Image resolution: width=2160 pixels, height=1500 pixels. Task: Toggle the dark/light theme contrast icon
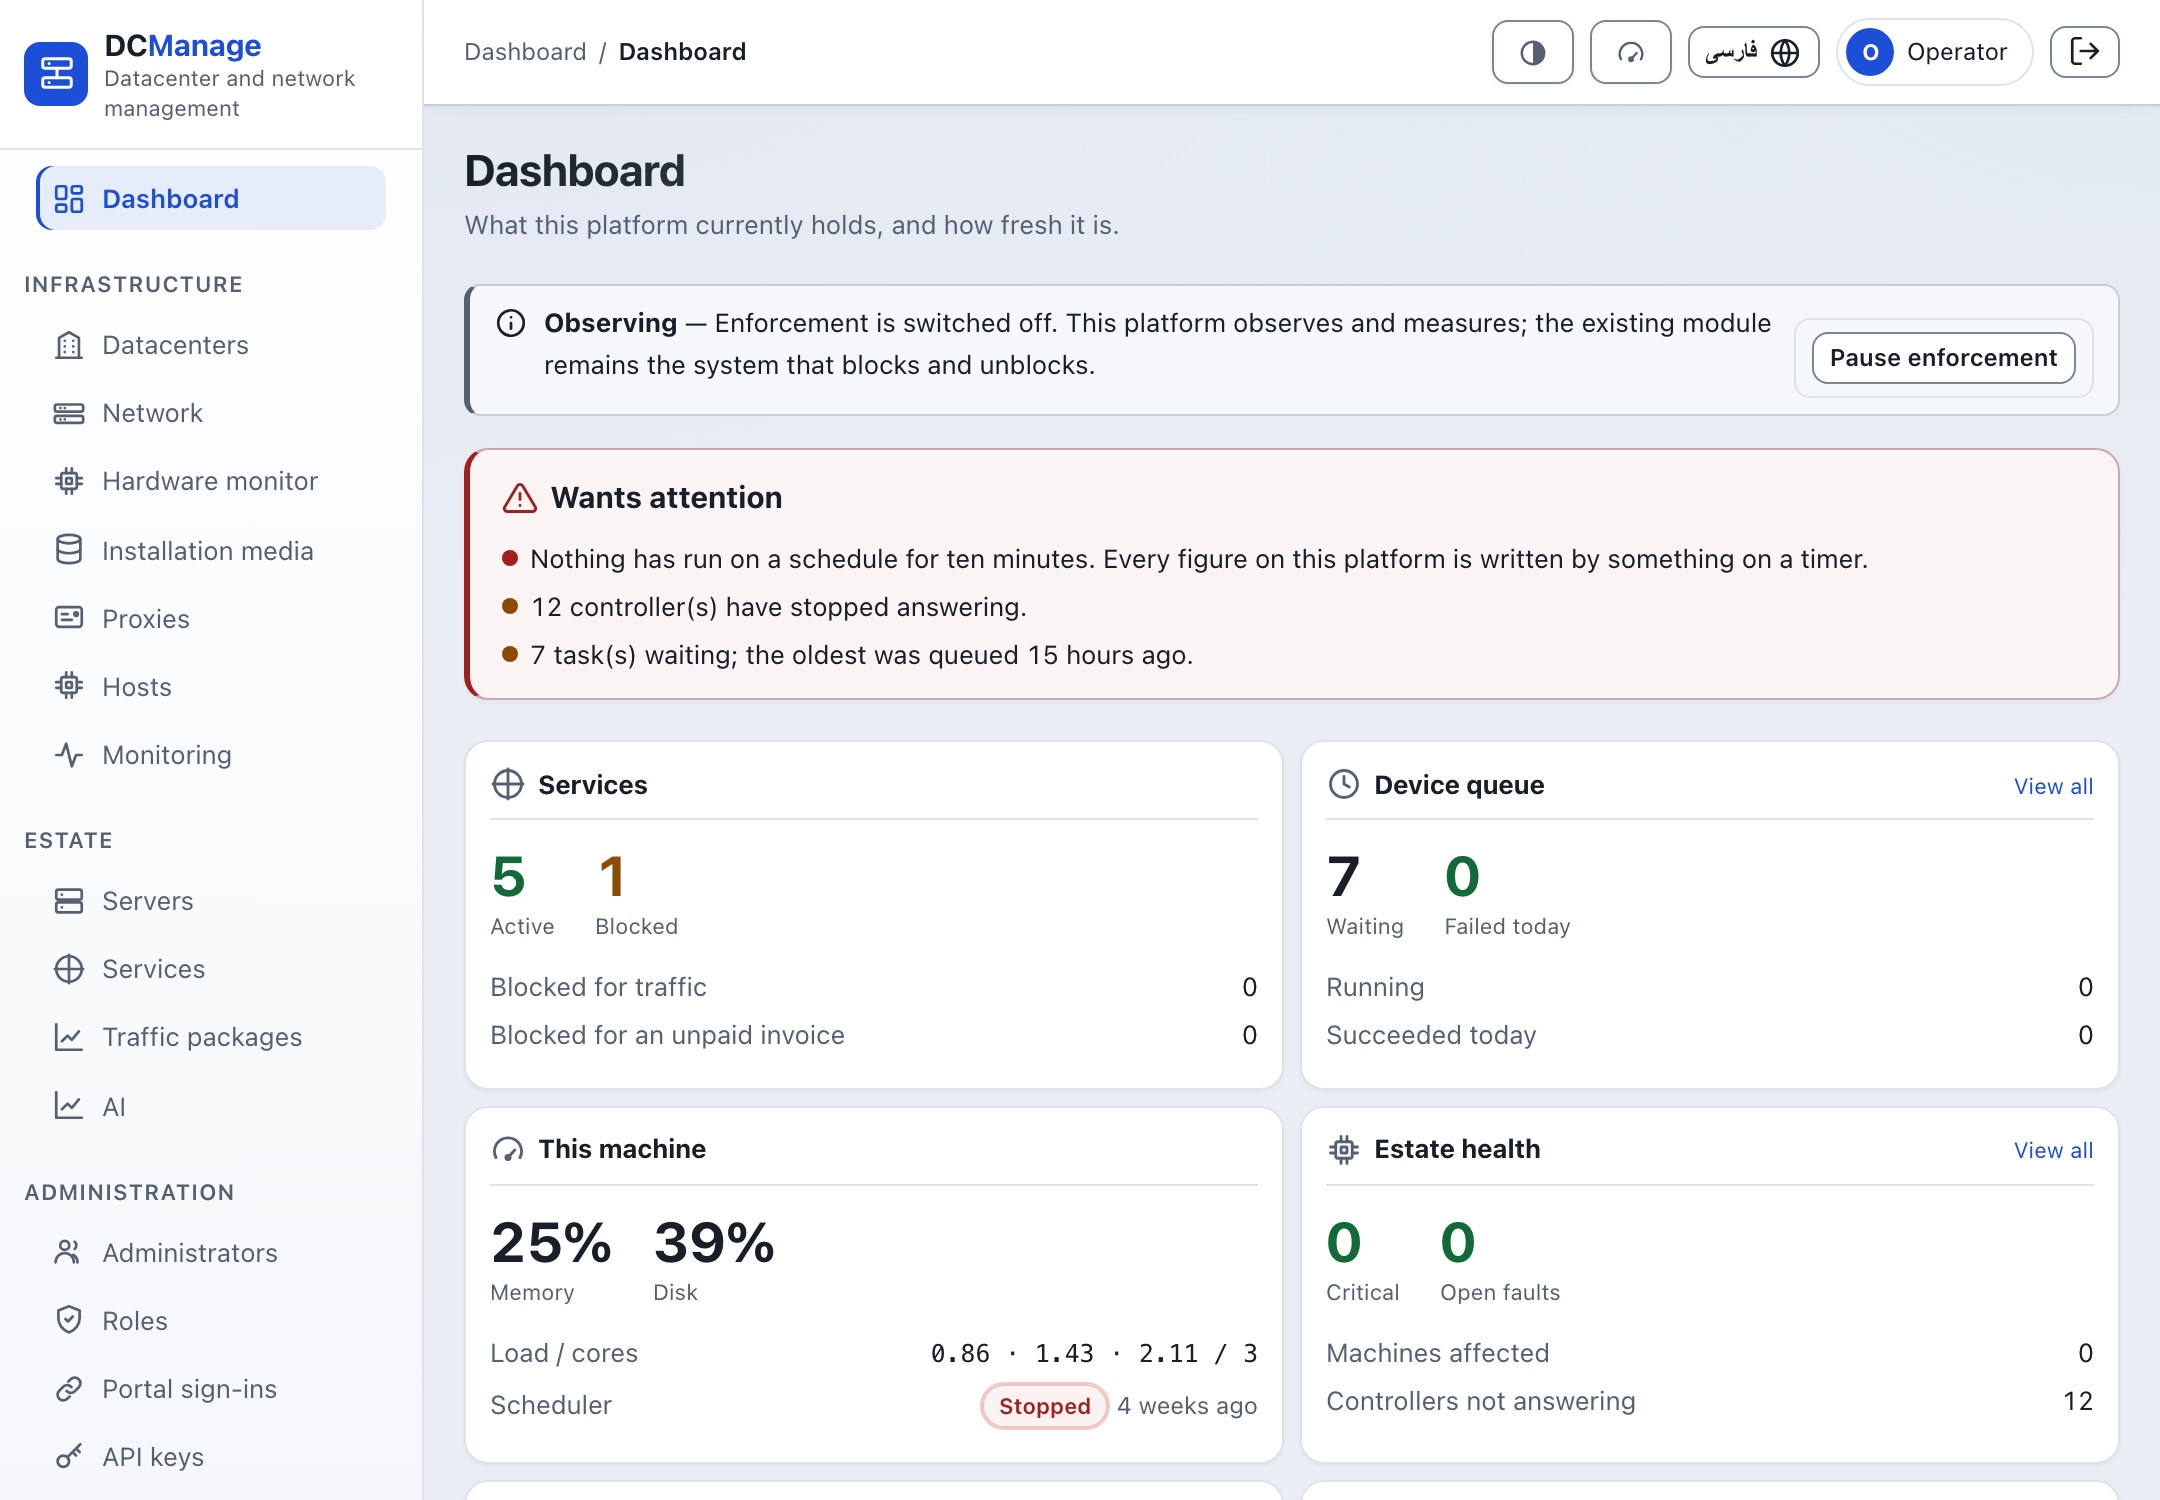(1532, 52)
